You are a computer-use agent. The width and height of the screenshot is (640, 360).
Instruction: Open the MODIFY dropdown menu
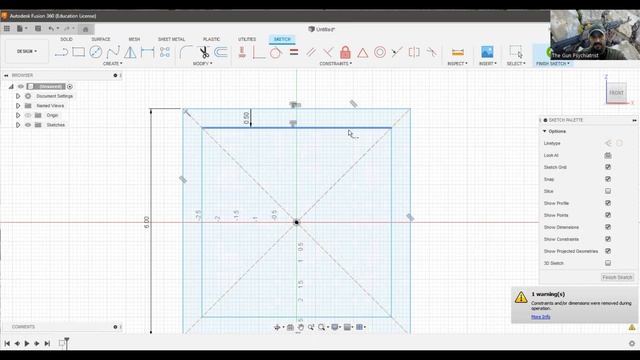pos(202,64)
